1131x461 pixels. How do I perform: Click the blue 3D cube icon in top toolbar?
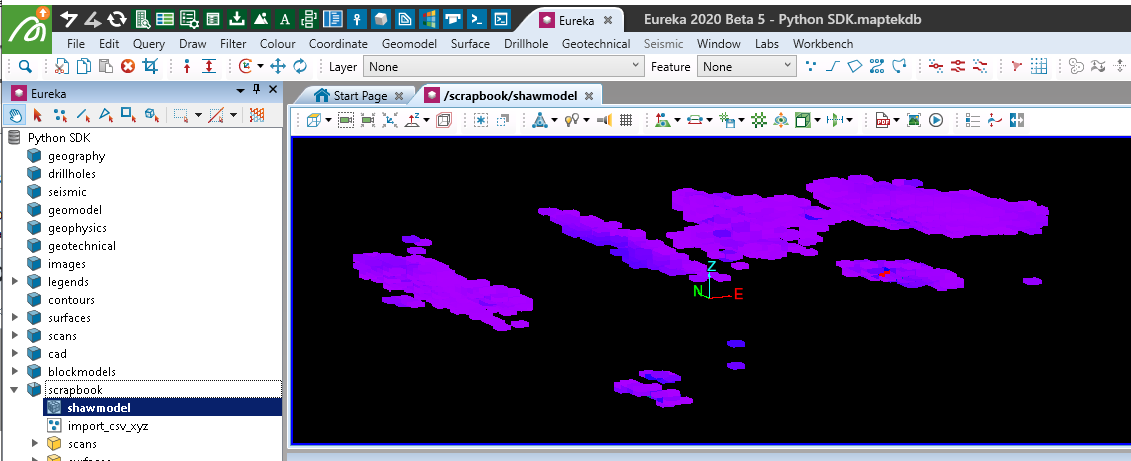(382, 19)
